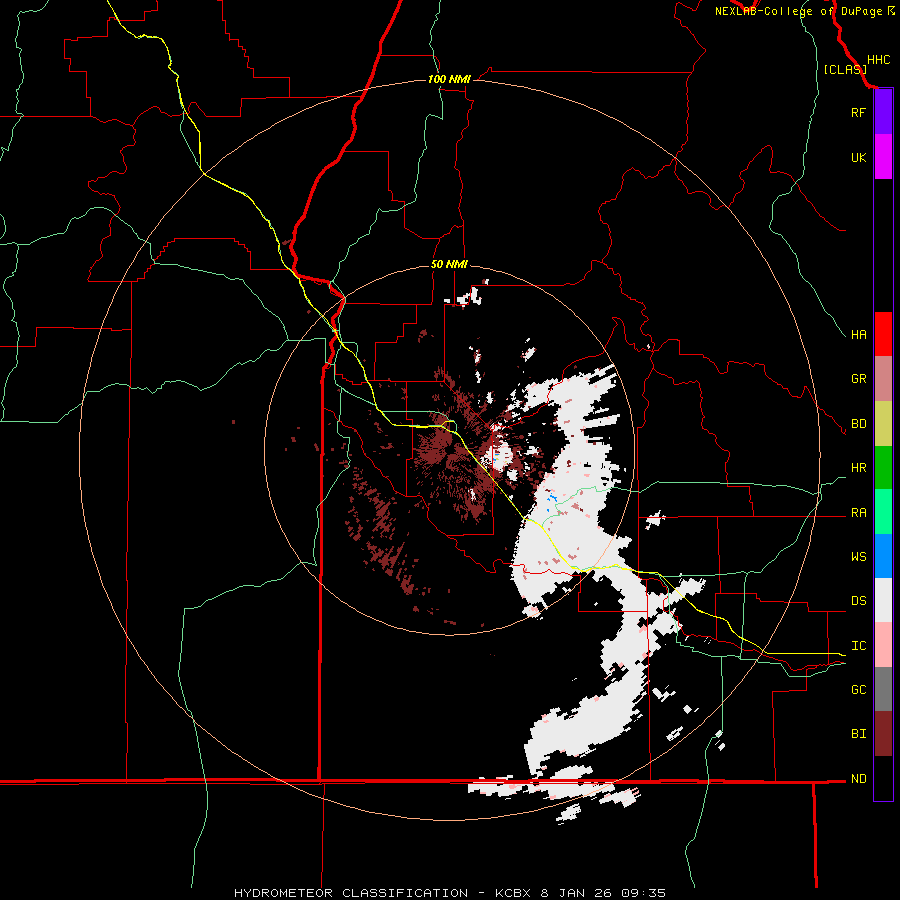Screen dimensions: 900x900
Task: Click the WS blue legend swatch
Action: point(883,556)
